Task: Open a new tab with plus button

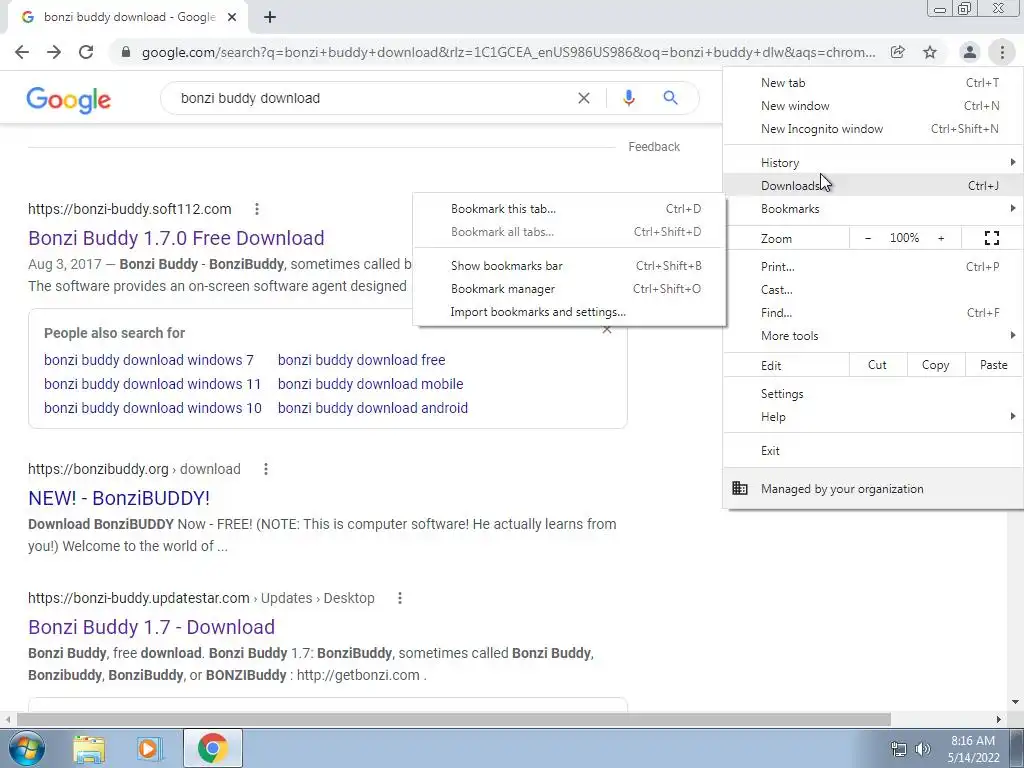Action: click(x=270, y=17)
